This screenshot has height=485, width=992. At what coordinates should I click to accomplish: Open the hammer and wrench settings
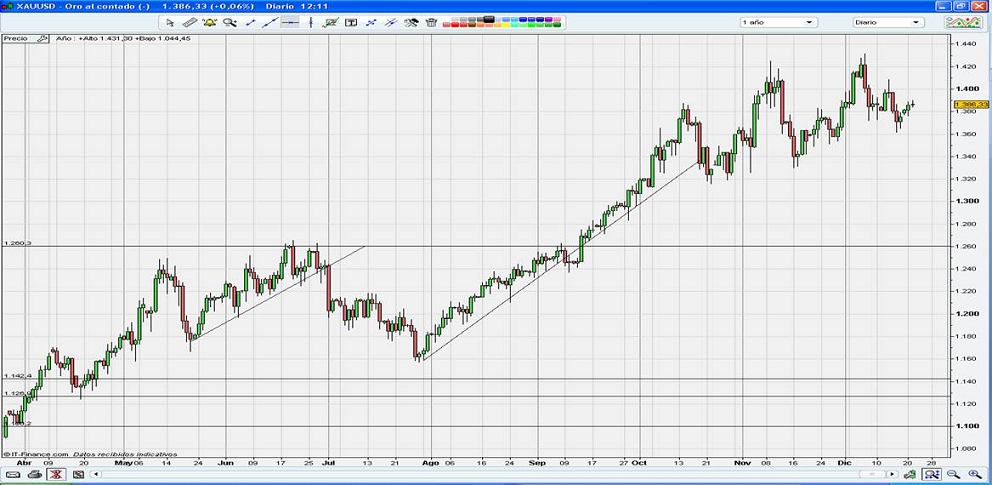[411, 23]
